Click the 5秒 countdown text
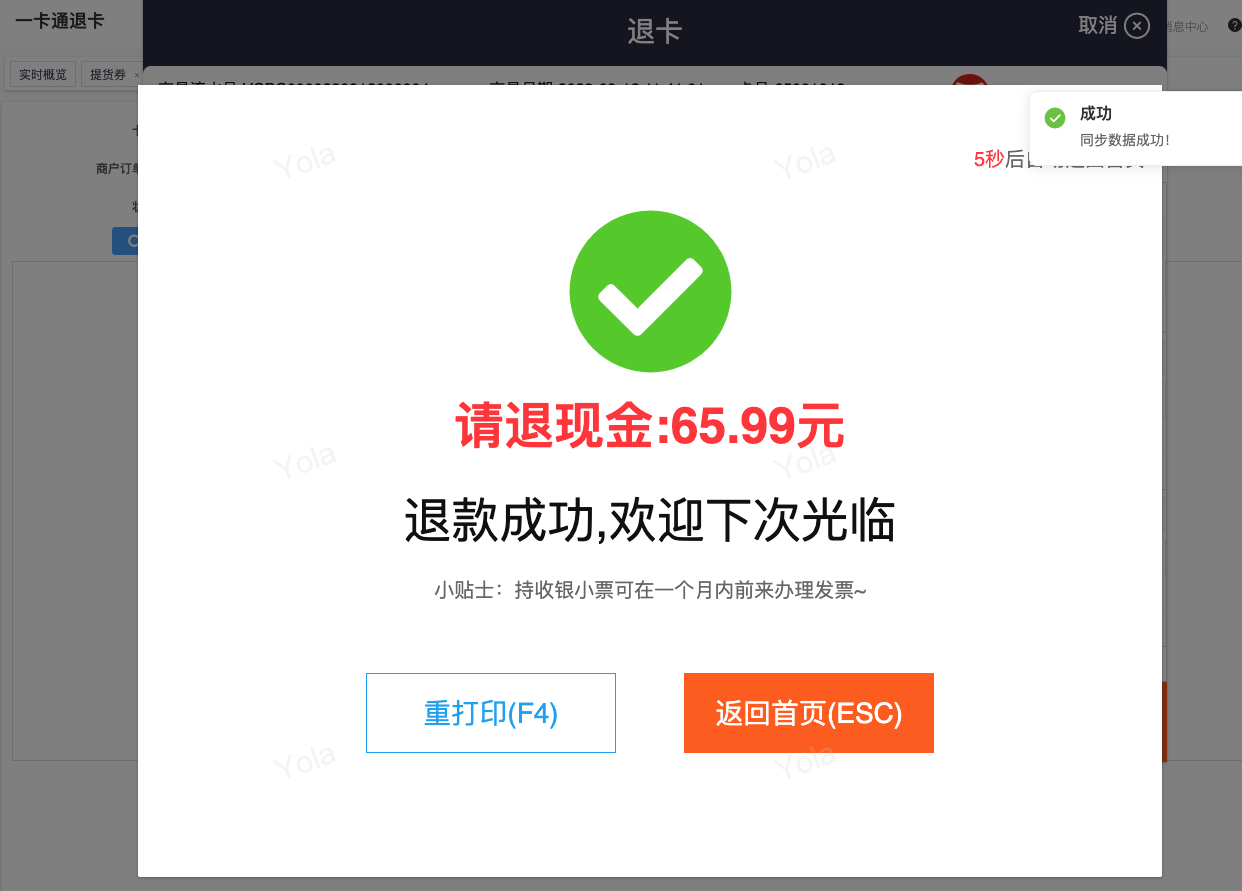This screenshot has width=1242, height=891. click(x=988, y=158)
